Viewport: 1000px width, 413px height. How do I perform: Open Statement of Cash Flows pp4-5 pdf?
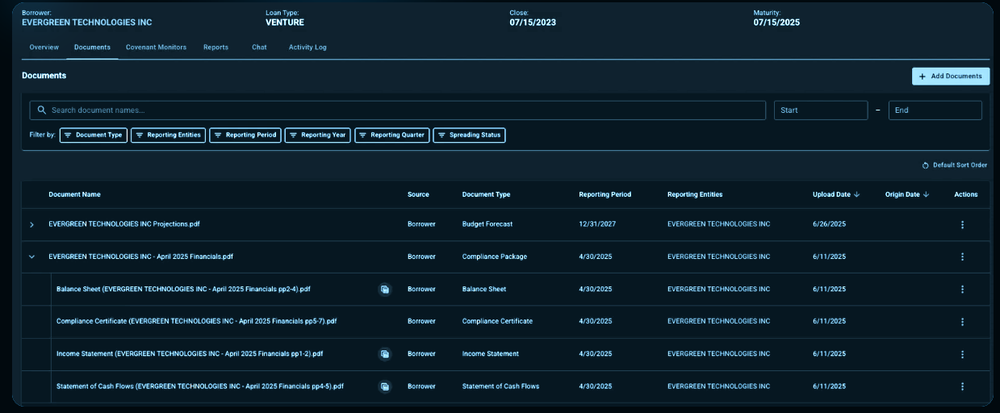(x=200, y=386)
